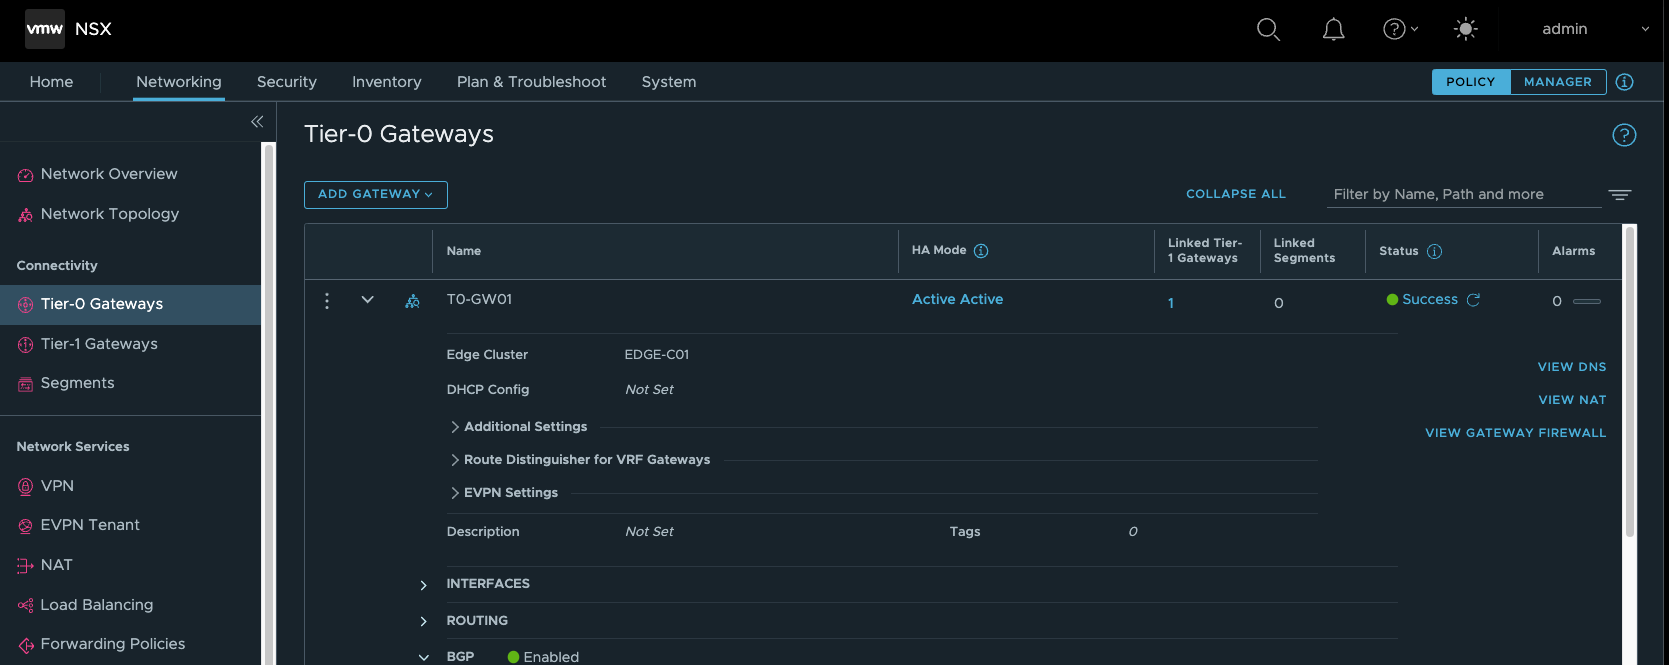
Task: Switch to POLICY mode
Action: 1470,82
